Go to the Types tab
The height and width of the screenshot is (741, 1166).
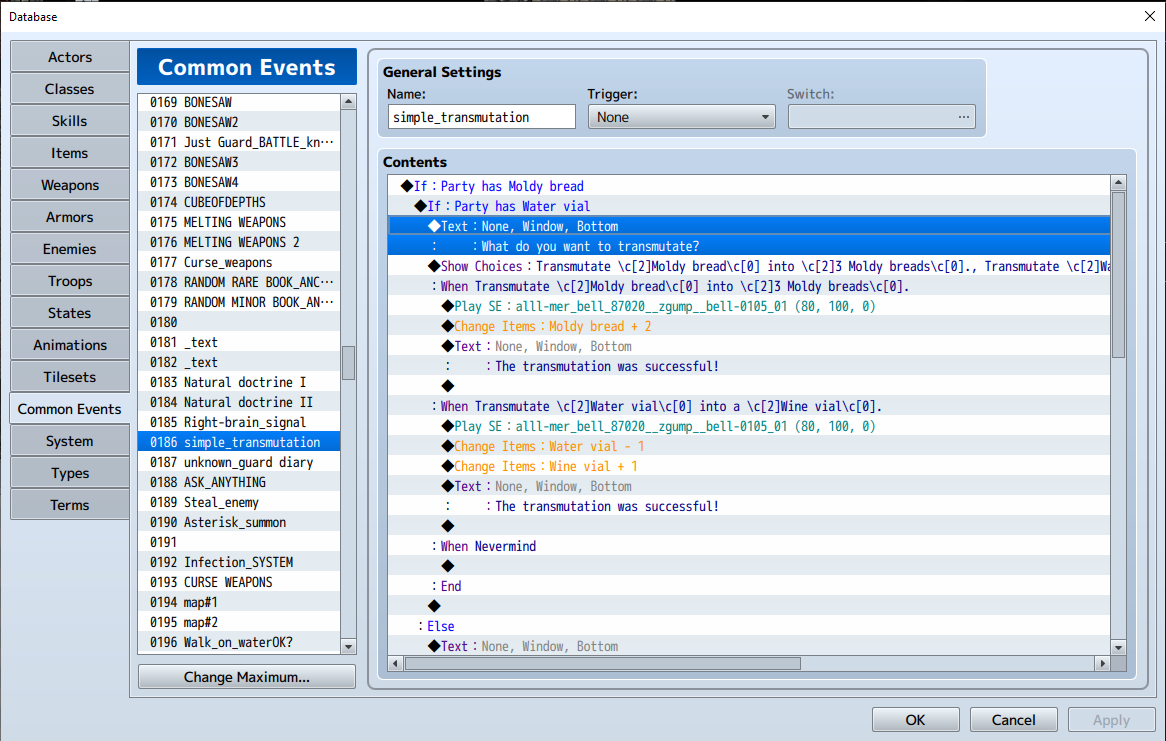pyautogui.click(x=70, y=472)
